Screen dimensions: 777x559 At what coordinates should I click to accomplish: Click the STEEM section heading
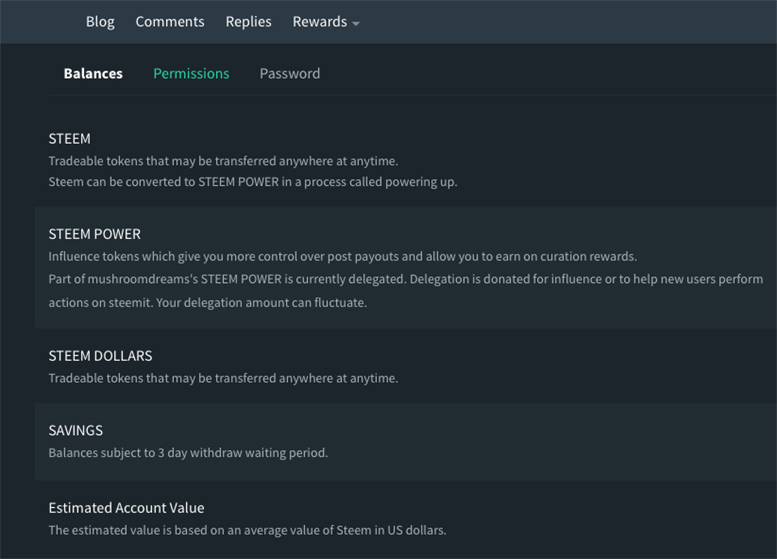pyautogui.click(x=69, y=139)
